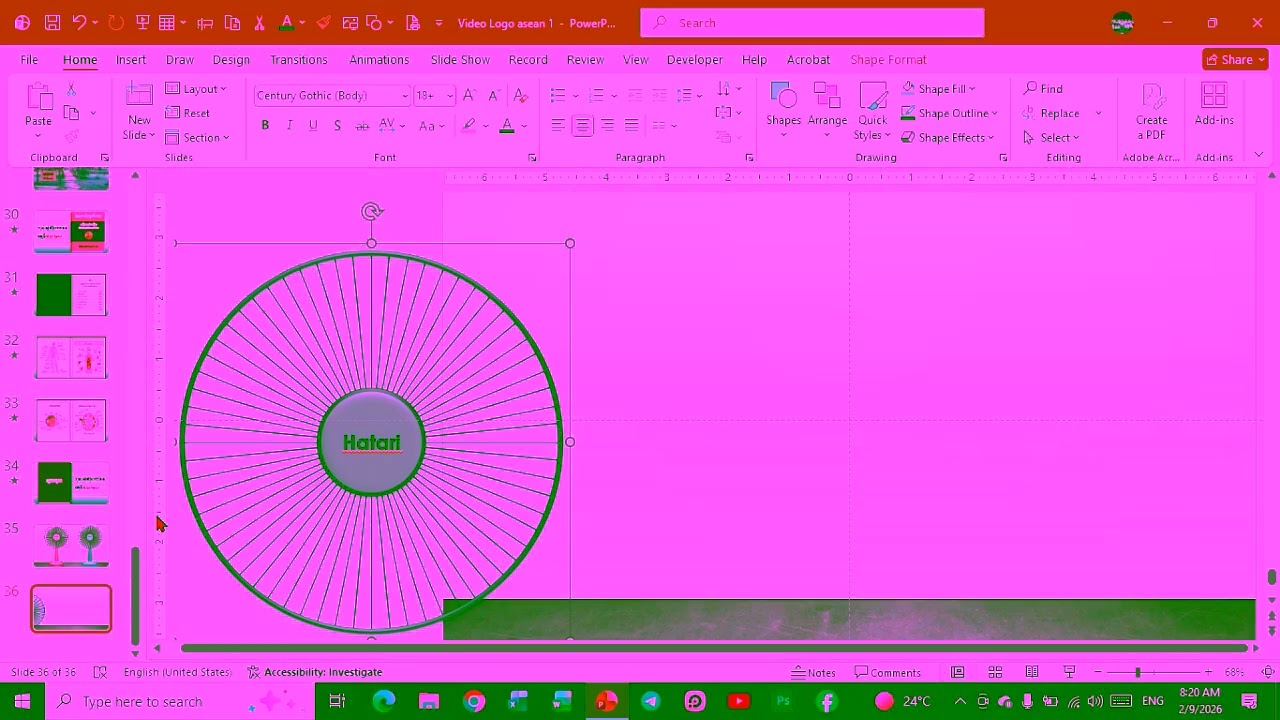Viewport: 1280px width, 720px height.
Task: Open Quick Styles gallery
Action: [x=872, y=111]
